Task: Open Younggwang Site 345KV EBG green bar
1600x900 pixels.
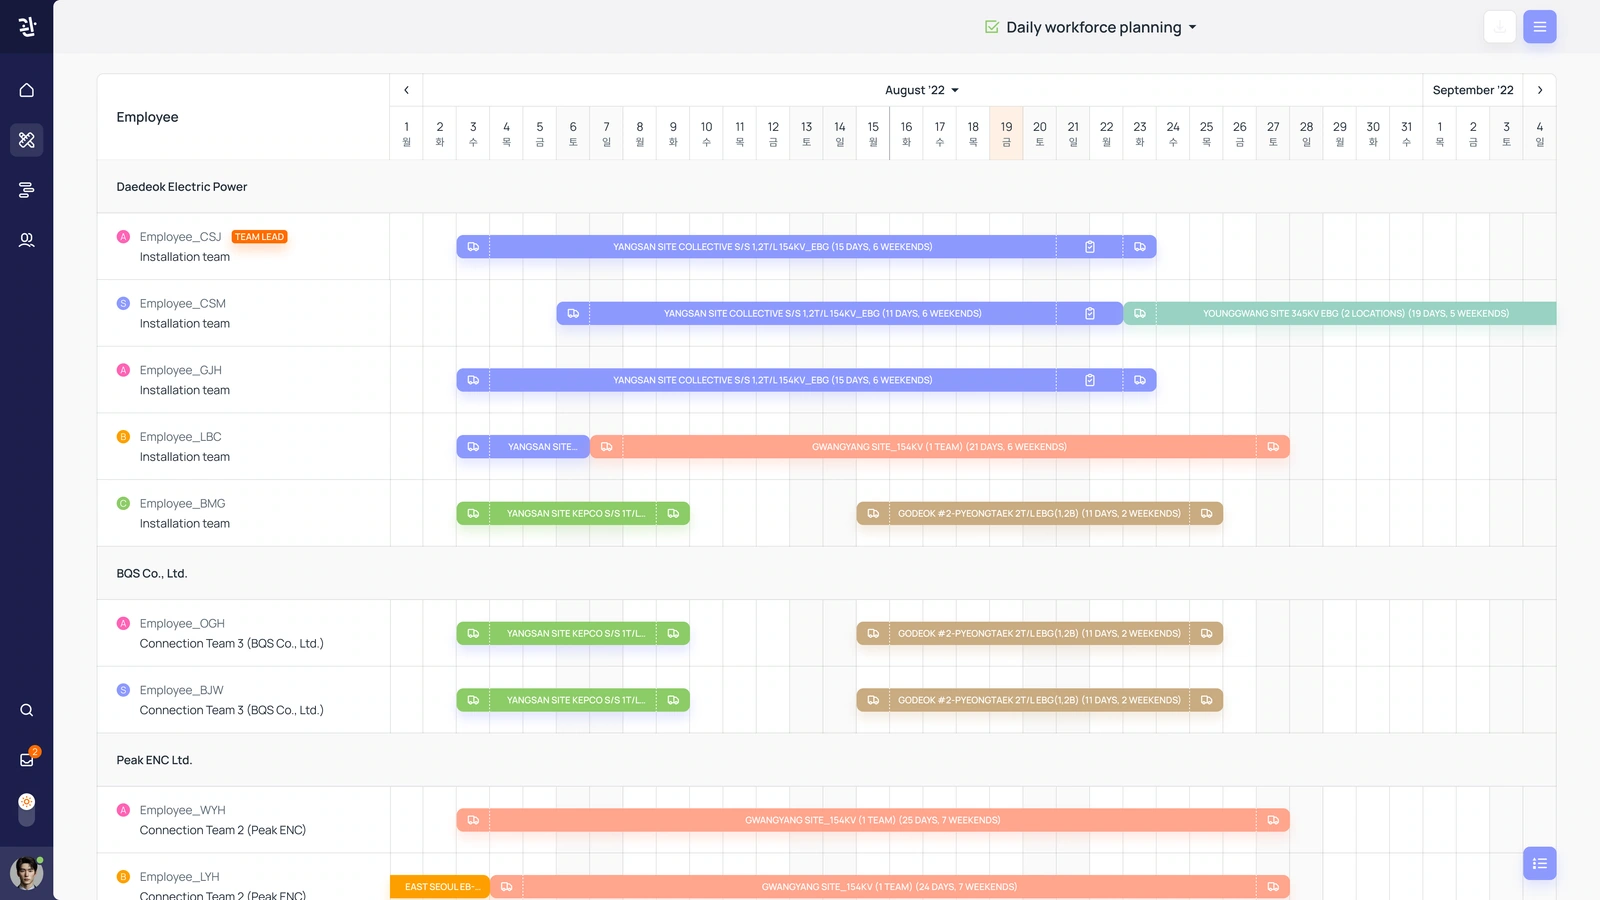Action: 1340,314
